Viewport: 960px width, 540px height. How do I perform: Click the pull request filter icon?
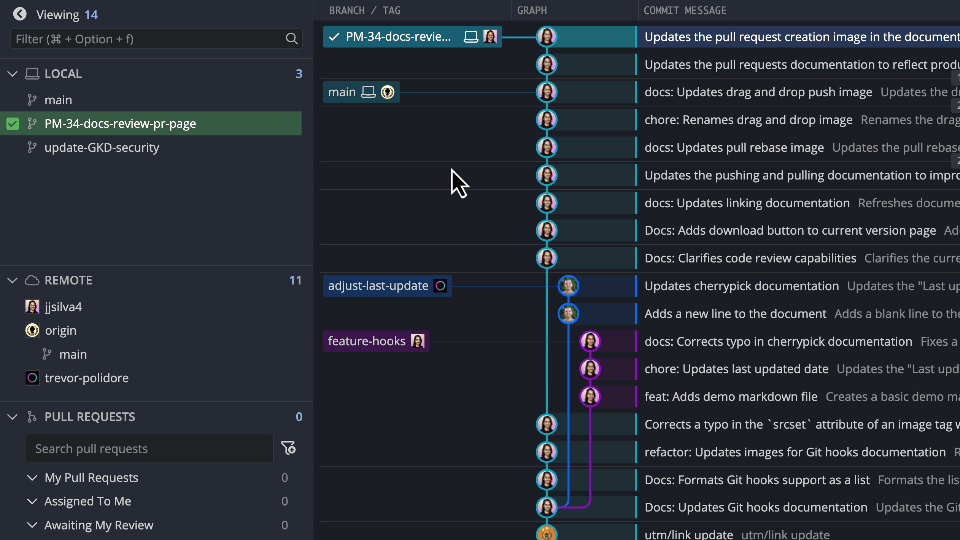(x=288, y=448)
